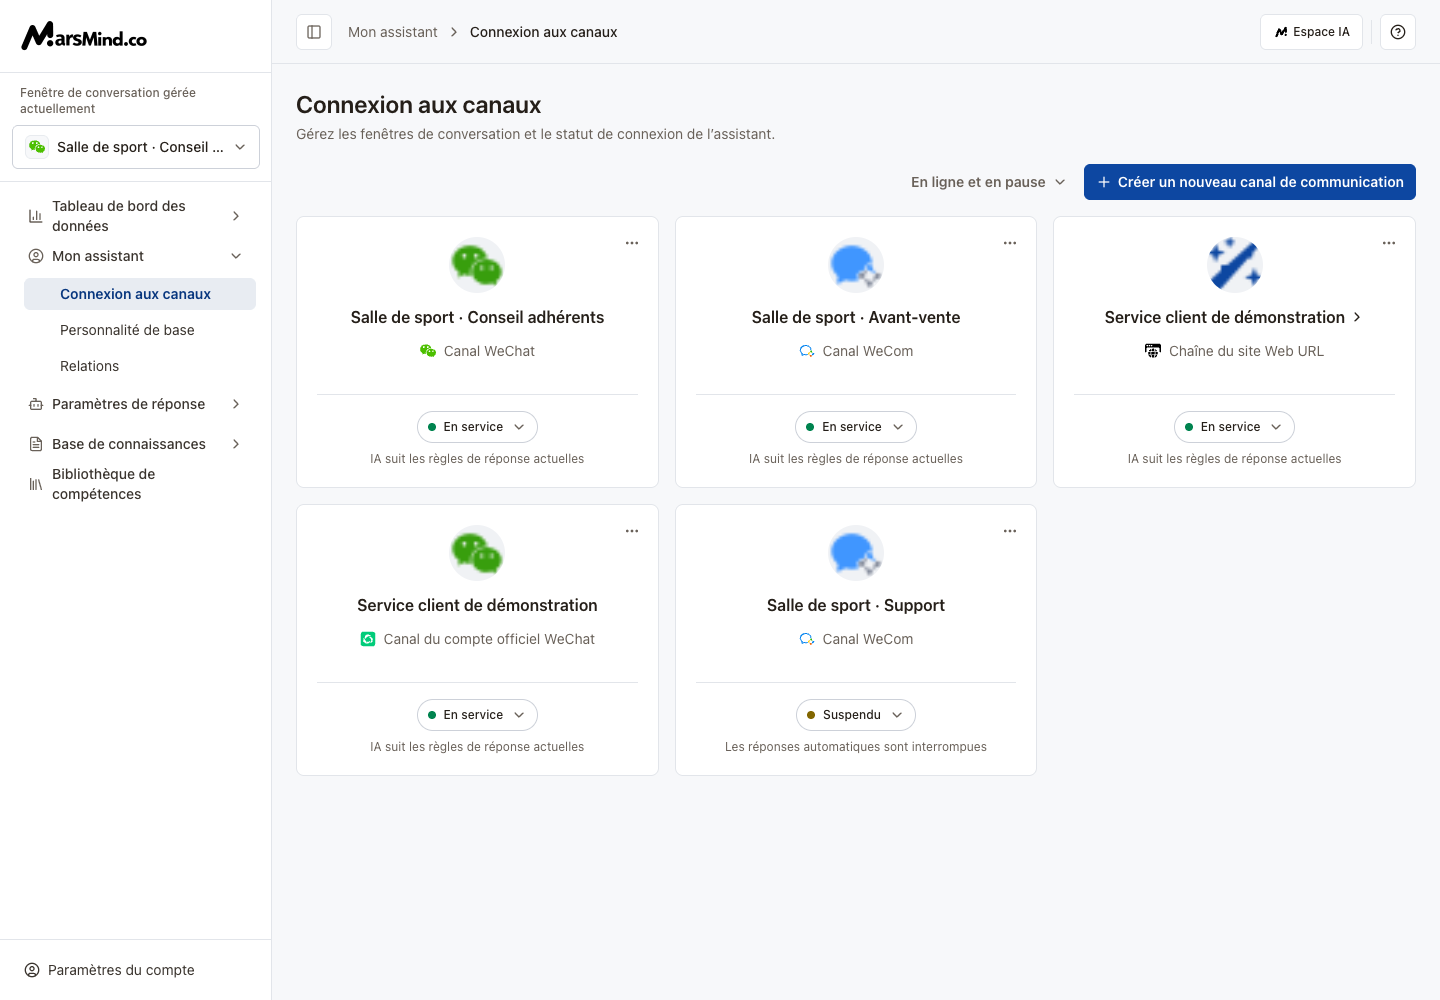Open more options for Salle de sport · Conseil adhérents card
The width and height of the screenshot is (1440, 1000).
632,243
